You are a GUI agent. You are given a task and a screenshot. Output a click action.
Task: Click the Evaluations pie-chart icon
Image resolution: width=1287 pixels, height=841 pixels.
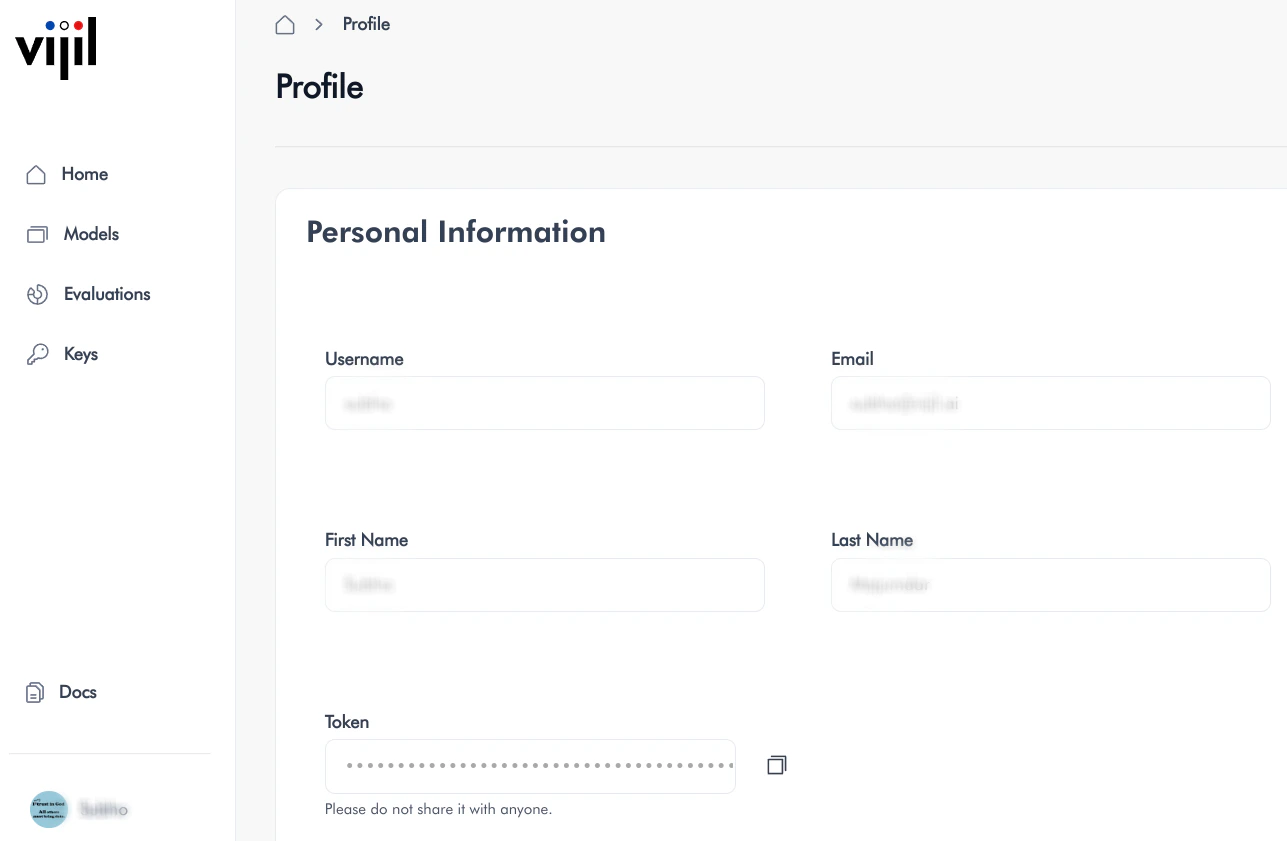point(37,294)
